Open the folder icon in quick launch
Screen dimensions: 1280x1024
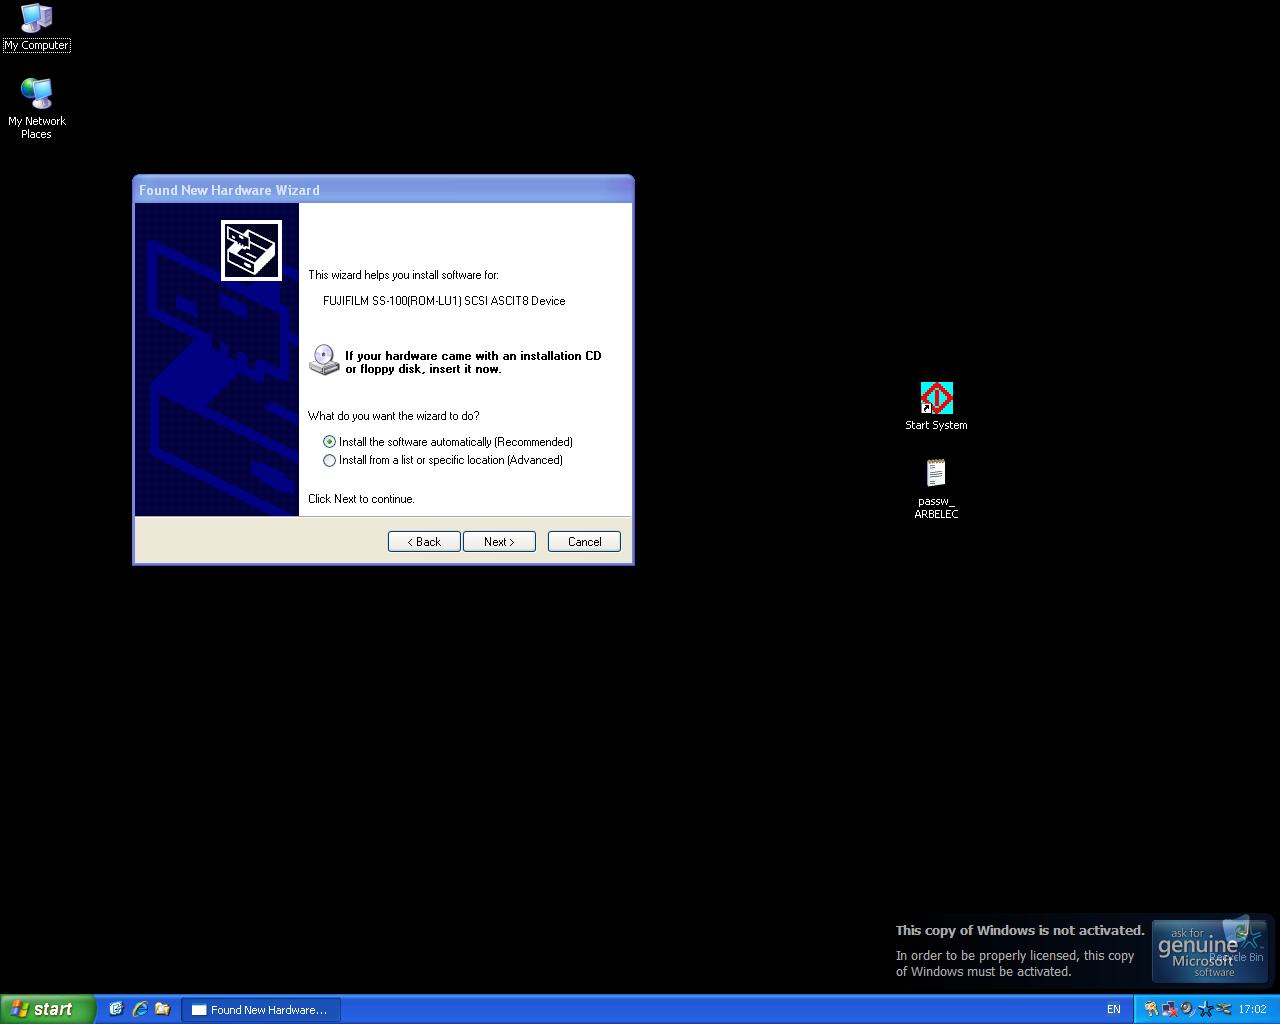point(162,1009)
